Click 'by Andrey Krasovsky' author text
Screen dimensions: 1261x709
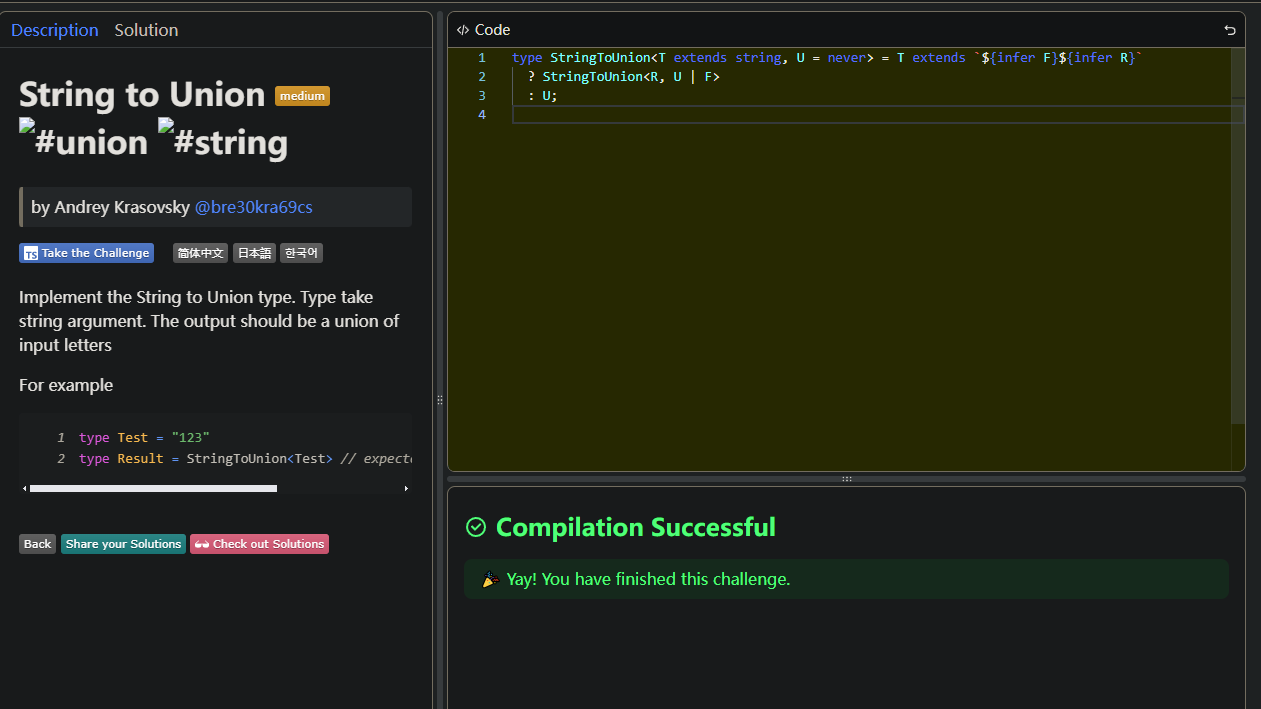[x=110, y=207]
